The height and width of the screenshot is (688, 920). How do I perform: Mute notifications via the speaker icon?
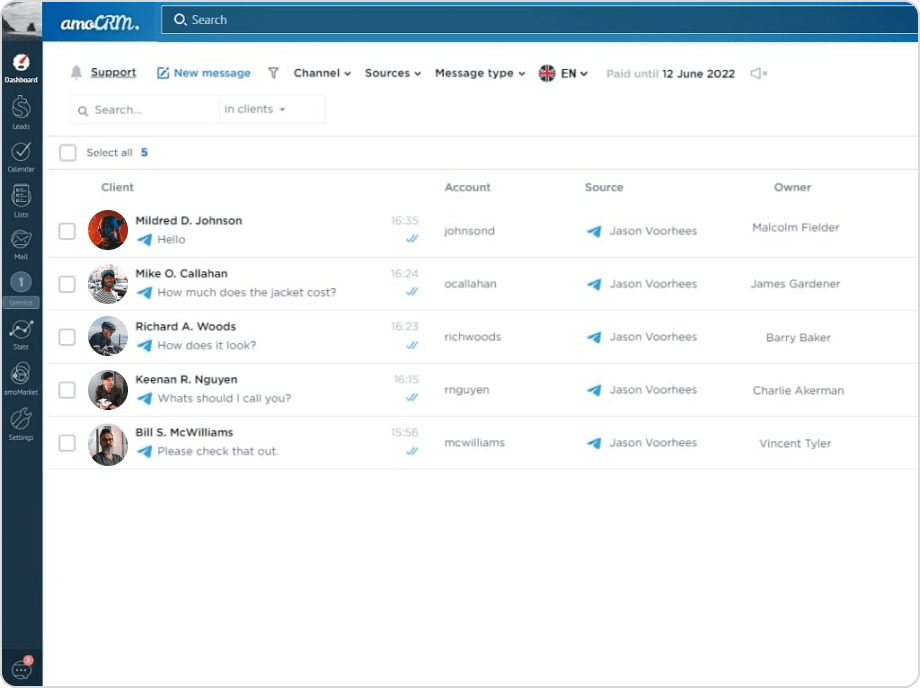pyautogui.click(x=758, y=73)
